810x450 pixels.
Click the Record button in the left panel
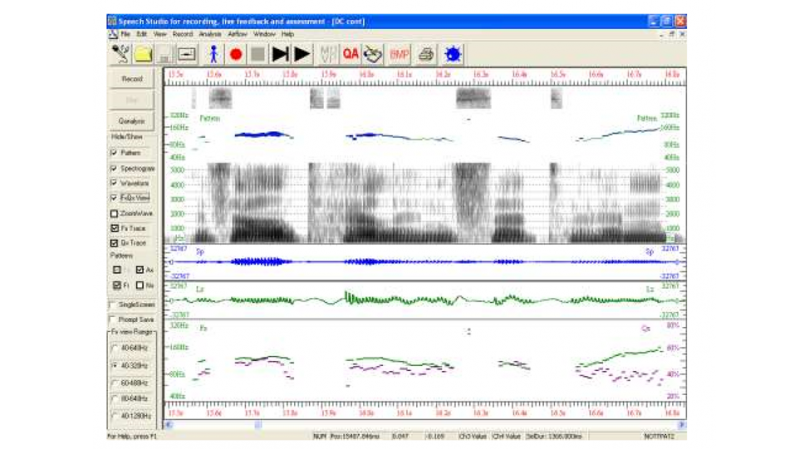pos(132,78)
